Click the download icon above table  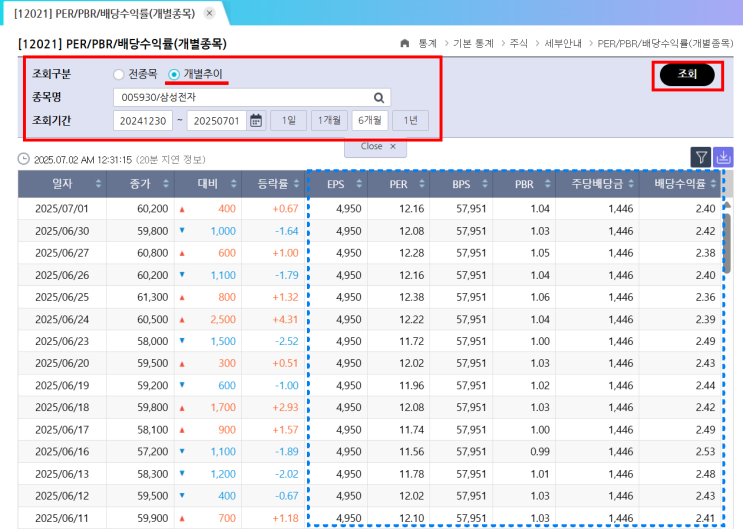723,157
